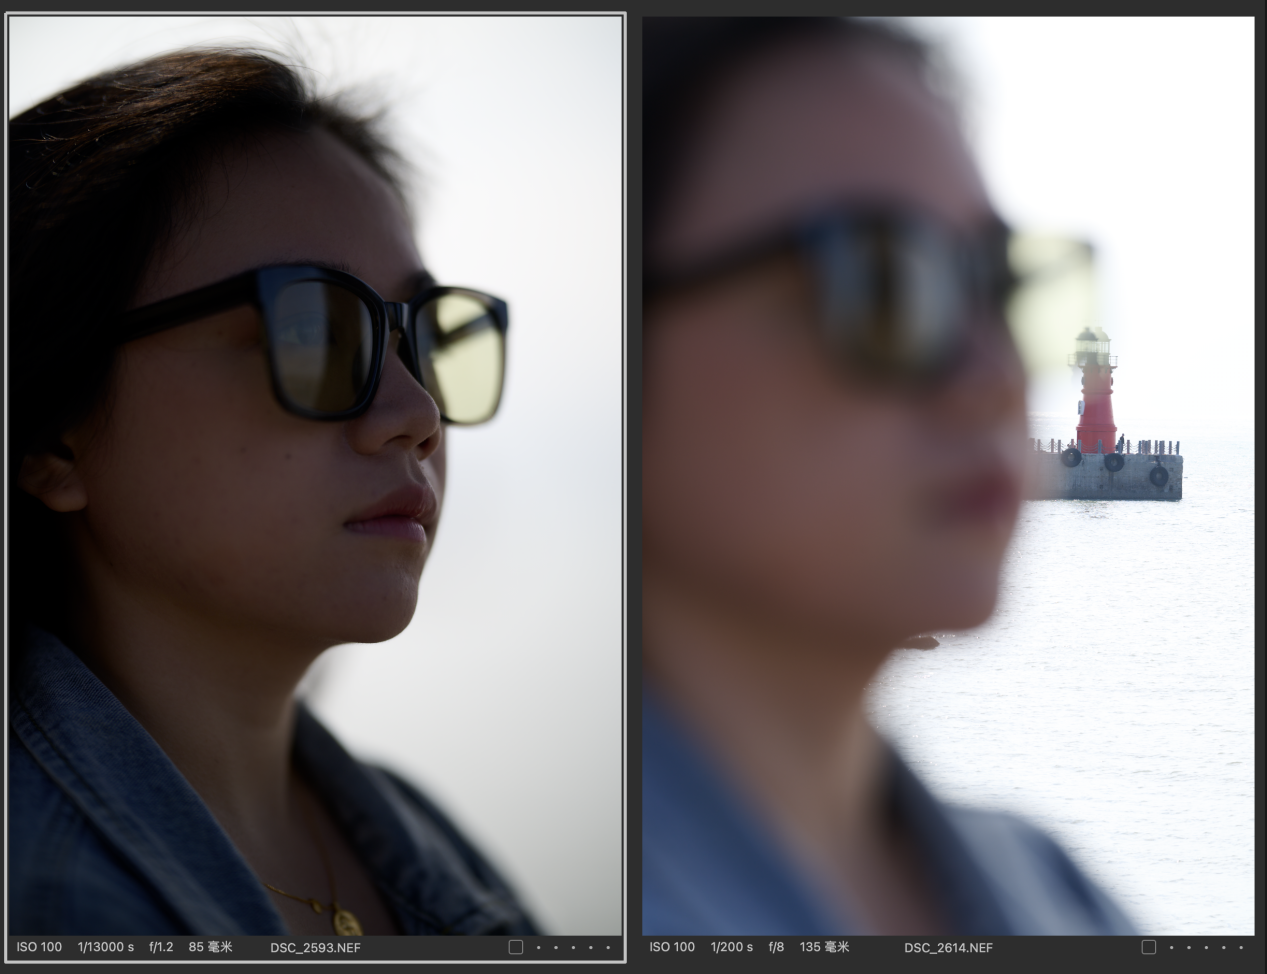
Task: Set one-star rating on DSC_2614.NEF
Action: 1172,947
